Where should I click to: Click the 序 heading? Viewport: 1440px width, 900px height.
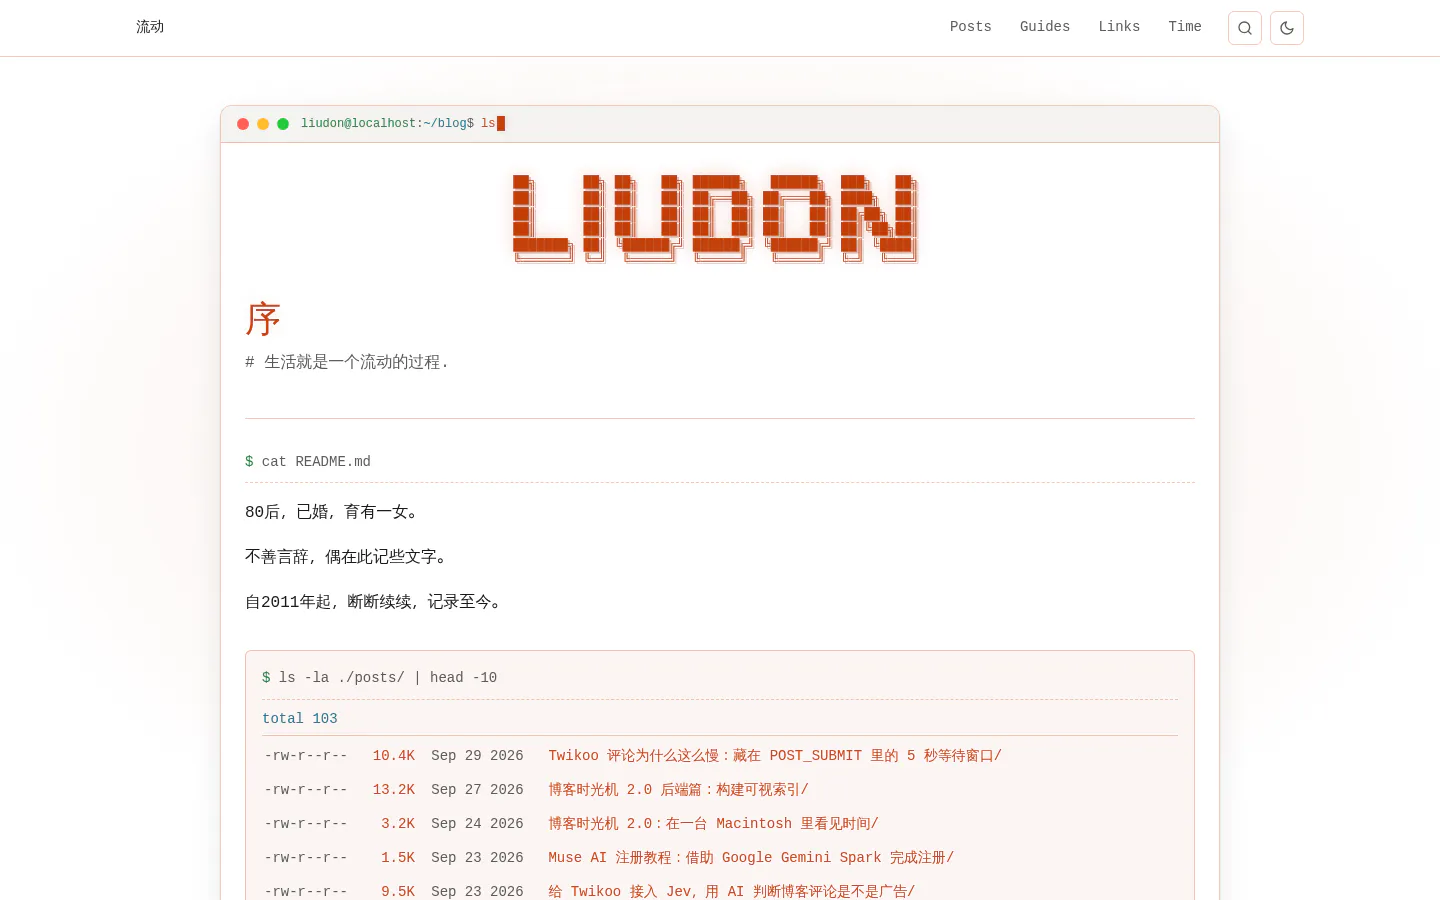click(263, 319)
